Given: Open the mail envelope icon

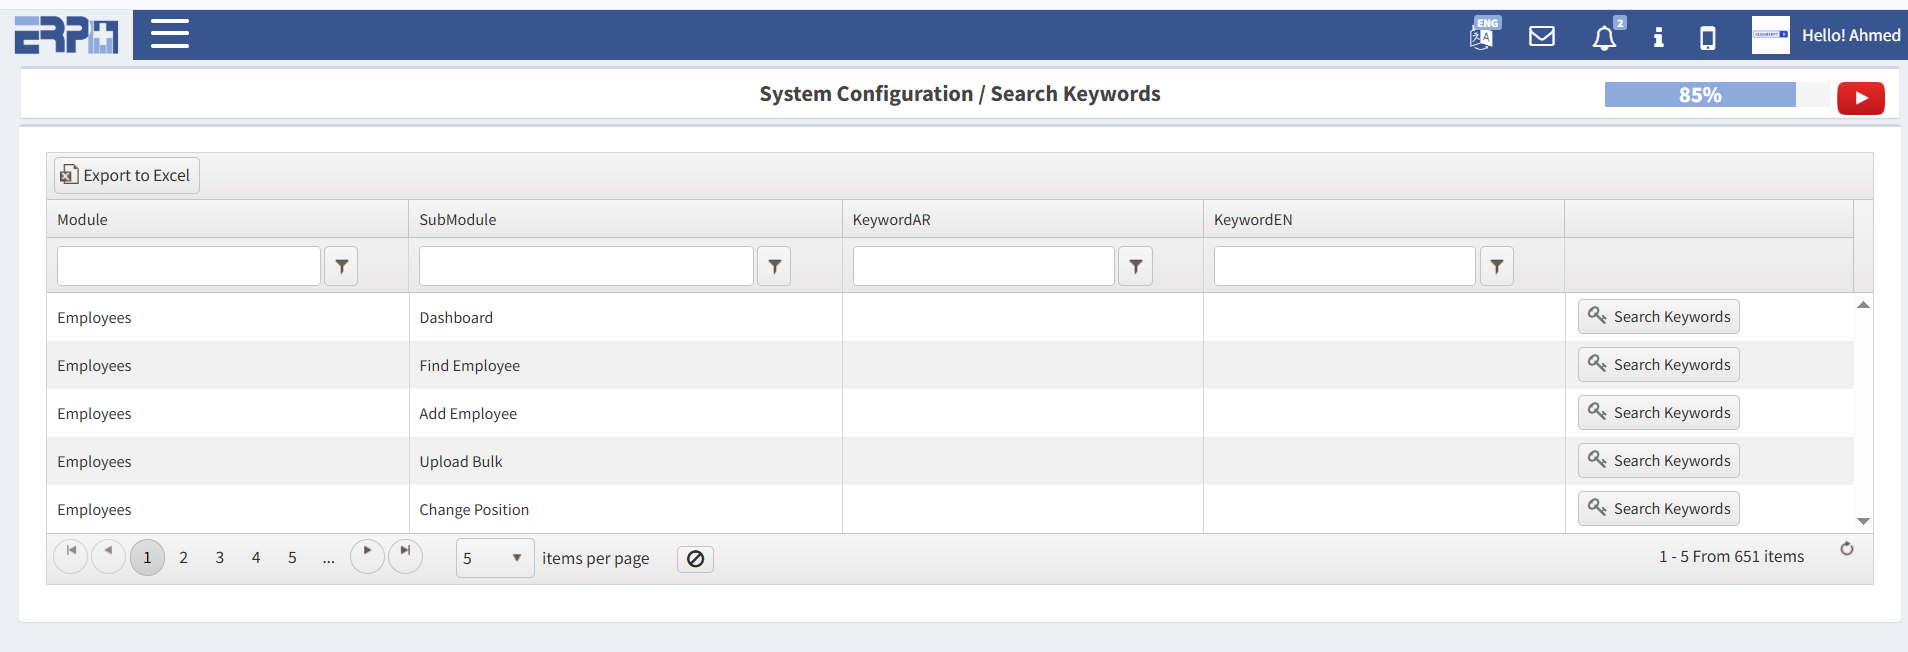Looking at the screenshot, I should (x=1541, y=36).
